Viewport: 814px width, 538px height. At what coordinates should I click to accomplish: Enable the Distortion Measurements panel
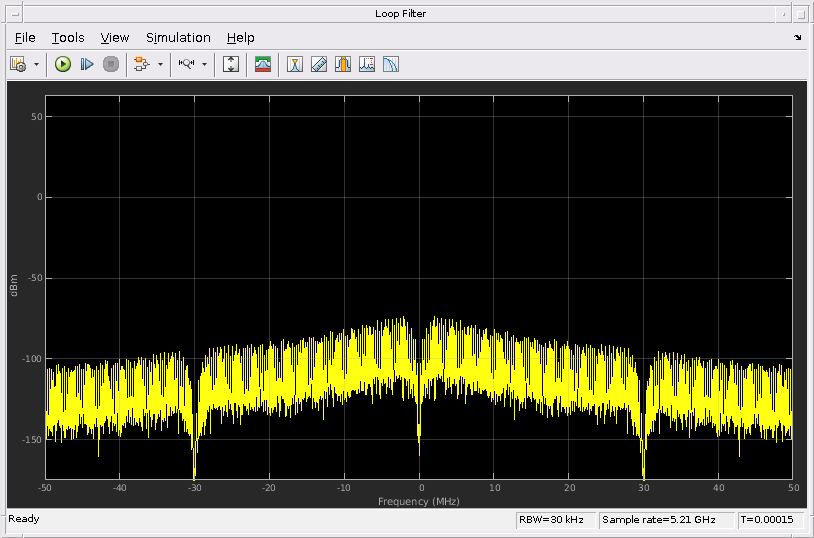(x=367, y=64)
